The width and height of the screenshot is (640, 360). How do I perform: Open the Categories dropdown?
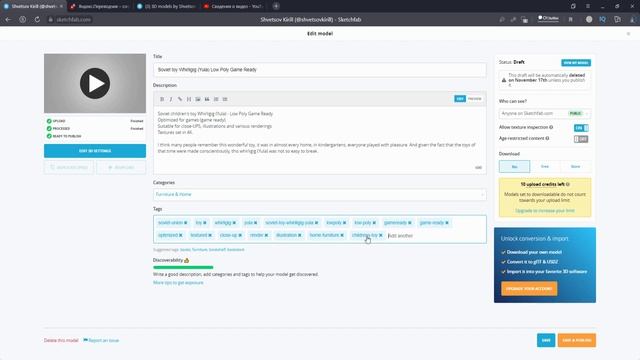coord(320,195)
